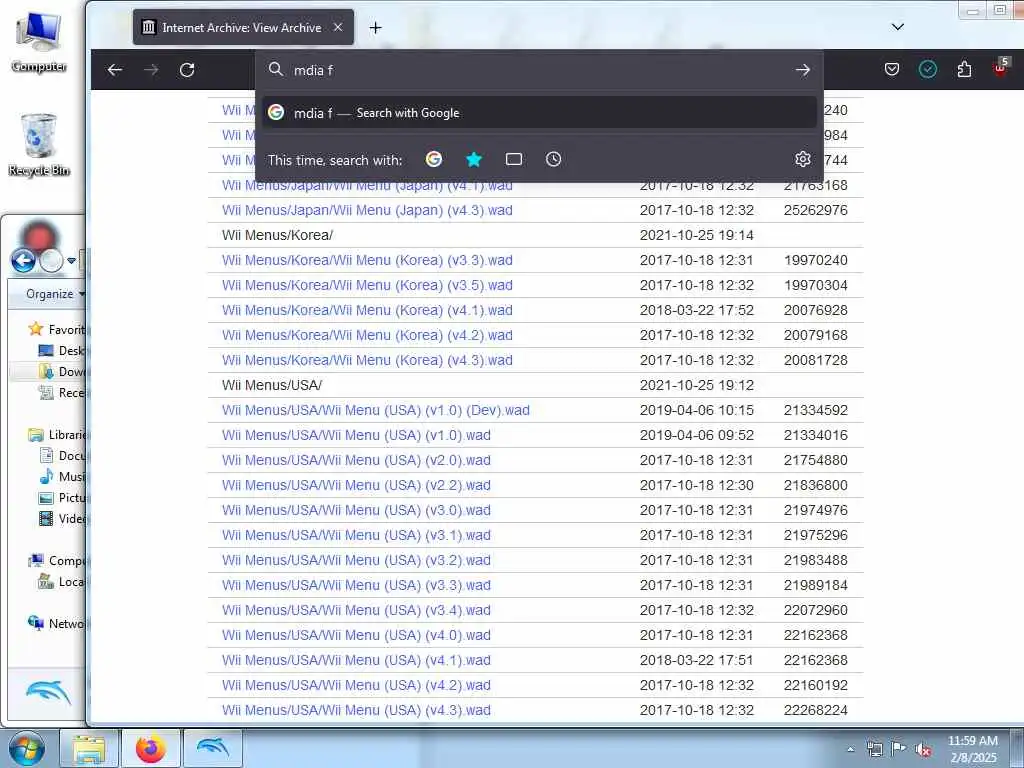This screenshot has height=768, width=1024.
Task: Open Wii Menu (Korea) (v4.1).wad link
Action: pos(367,310)
